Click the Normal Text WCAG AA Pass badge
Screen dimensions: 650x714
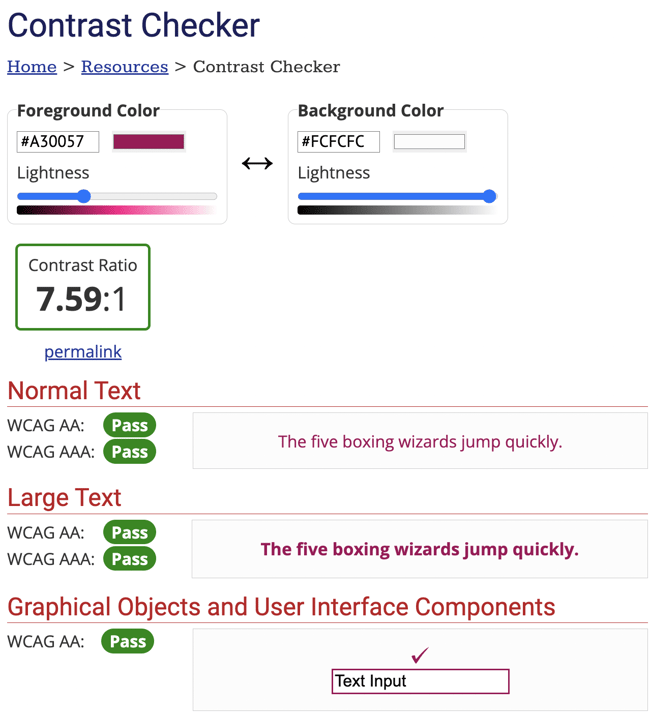pyautogui.click(x=129, y=425)
